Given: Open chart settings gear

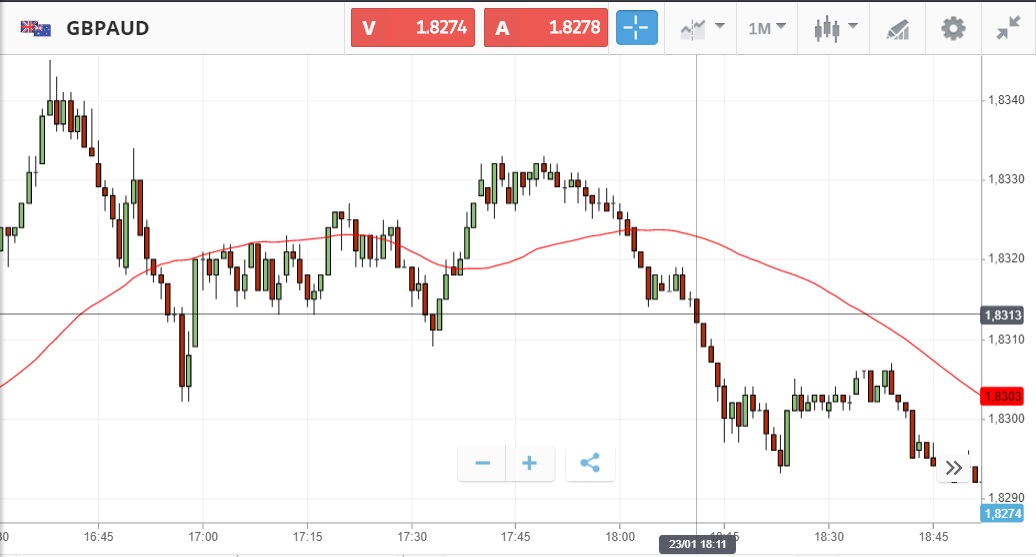Looking at the screenshot, I should pos(953,28).
